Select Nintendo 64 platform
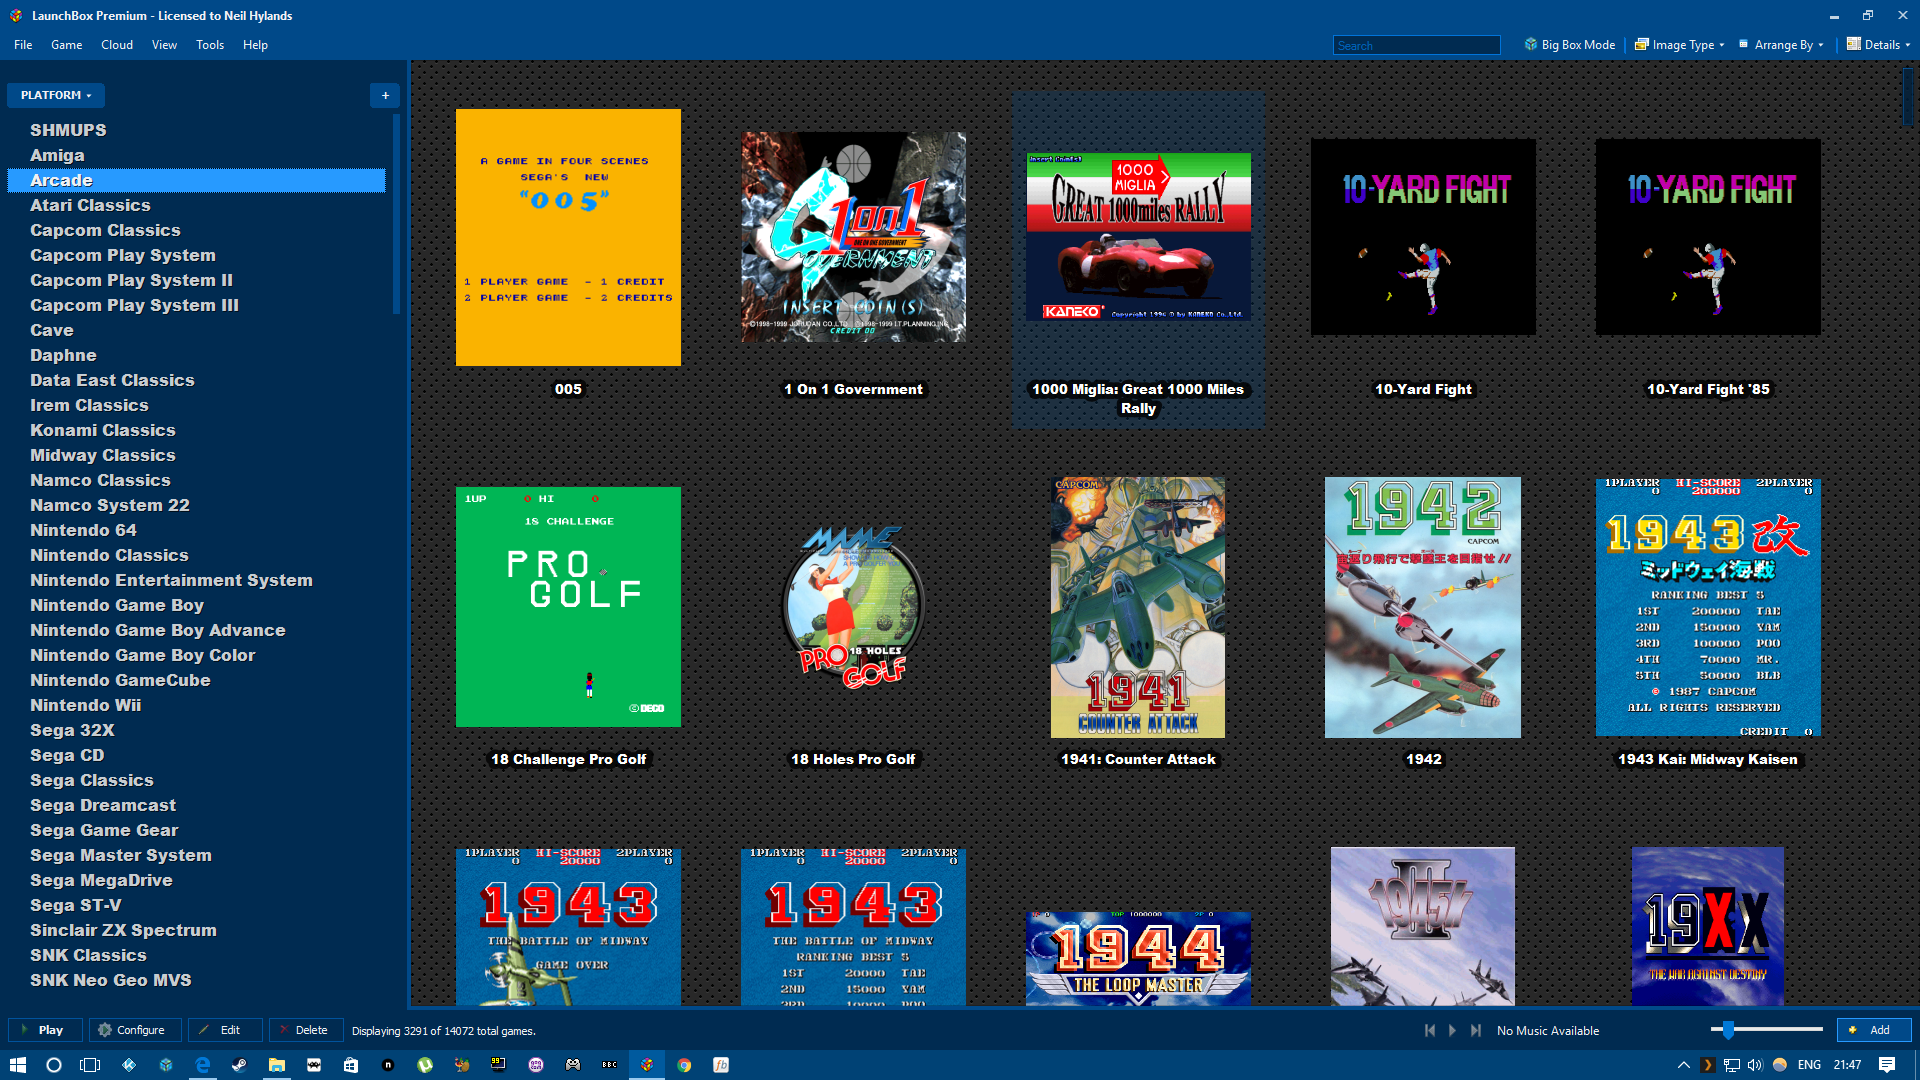1920x1080 pixels. 83,530
